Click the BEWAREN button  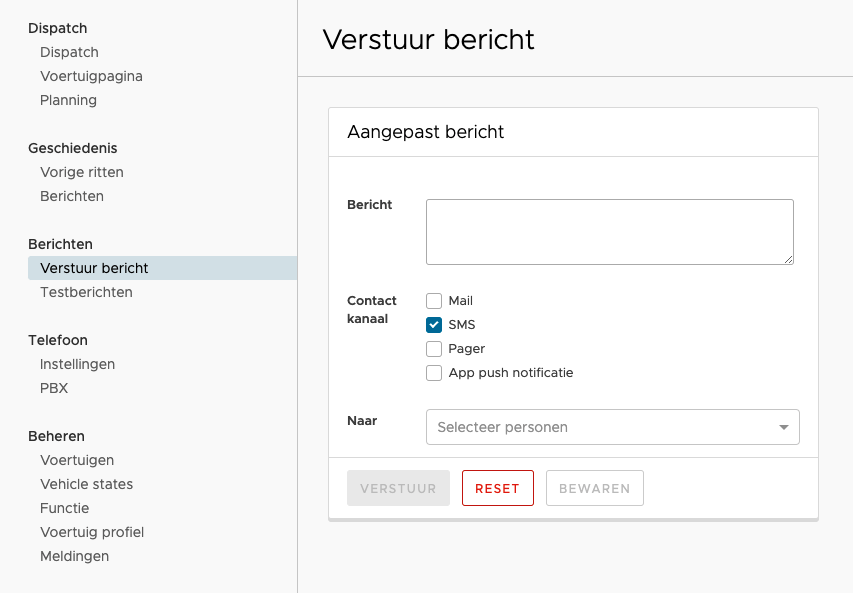coord(594,488)
